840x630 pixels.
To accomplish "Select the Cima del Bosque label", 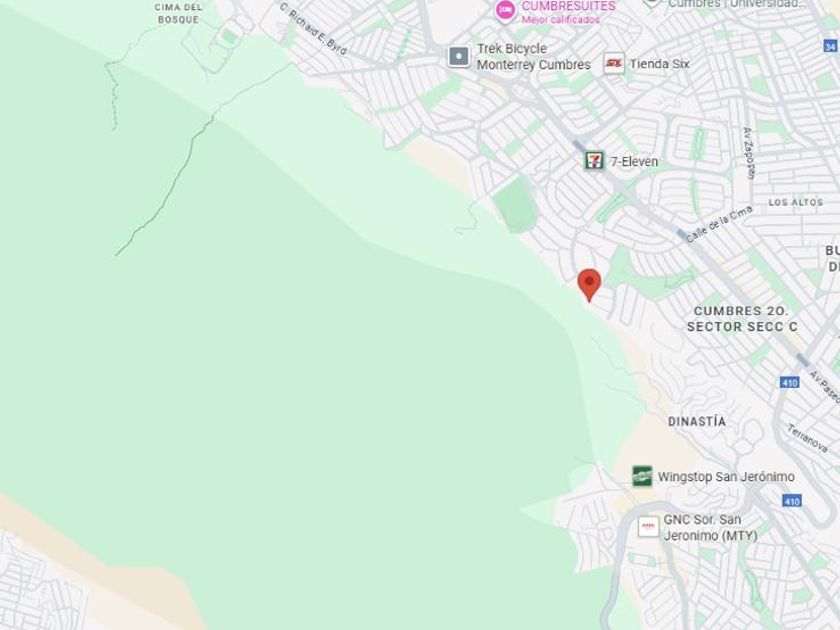I will tap(178, 14).
